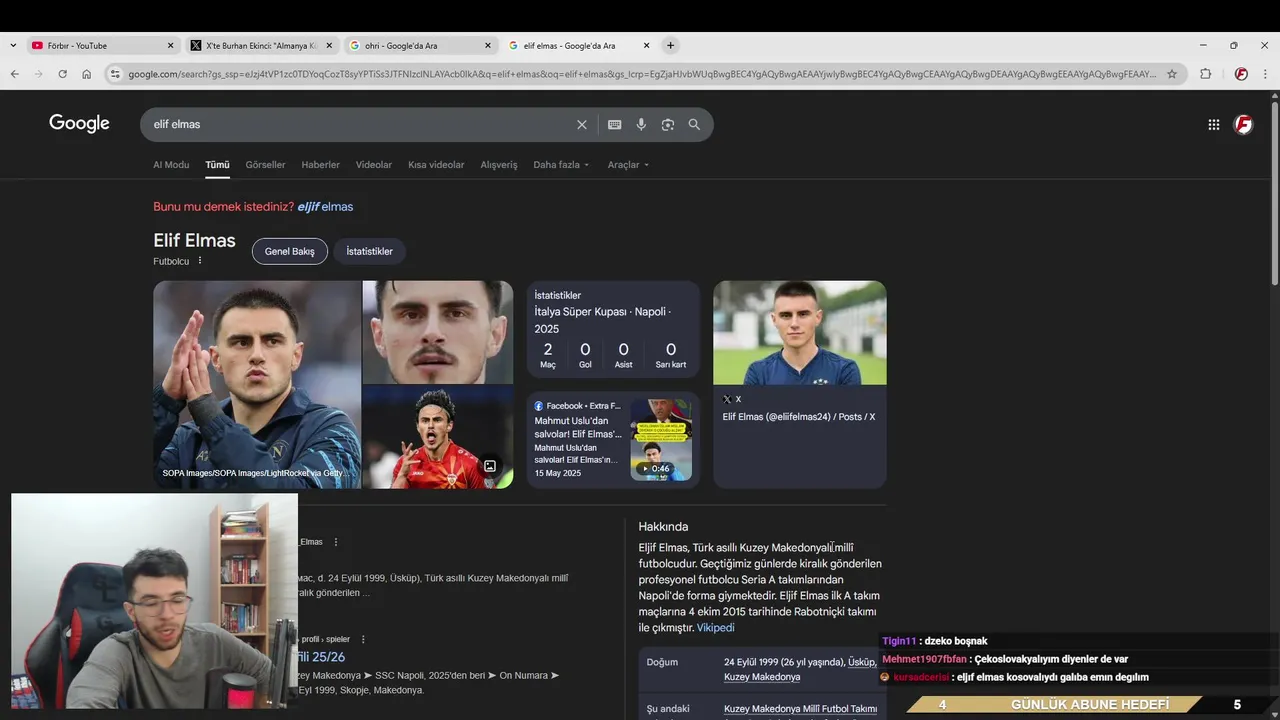Reload the page
The width and height of the screenshot is (1280, 720).
[x=62, y=74]
